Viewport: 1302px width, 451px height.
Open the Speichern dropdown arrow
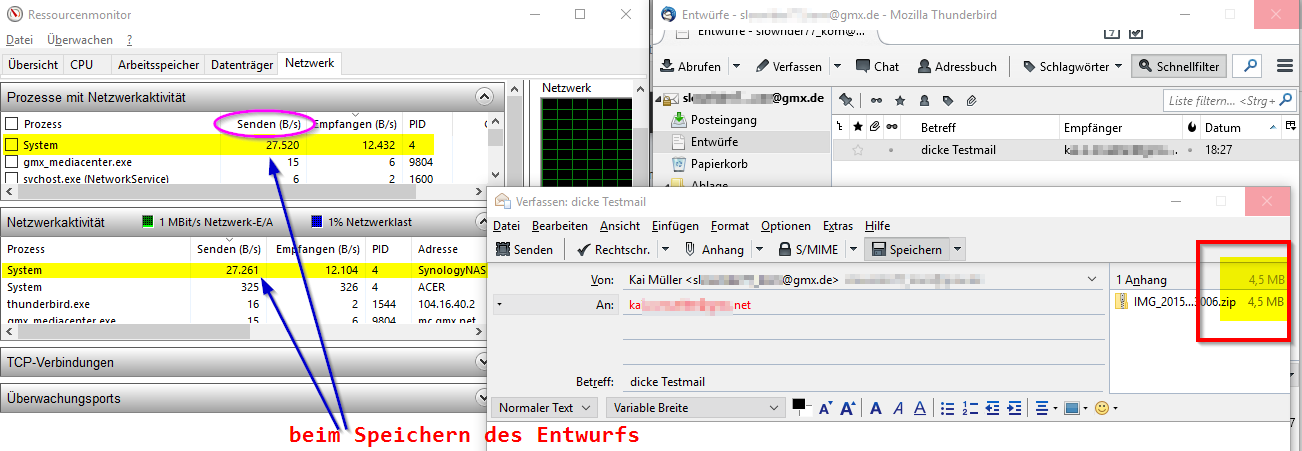(958, 249)
